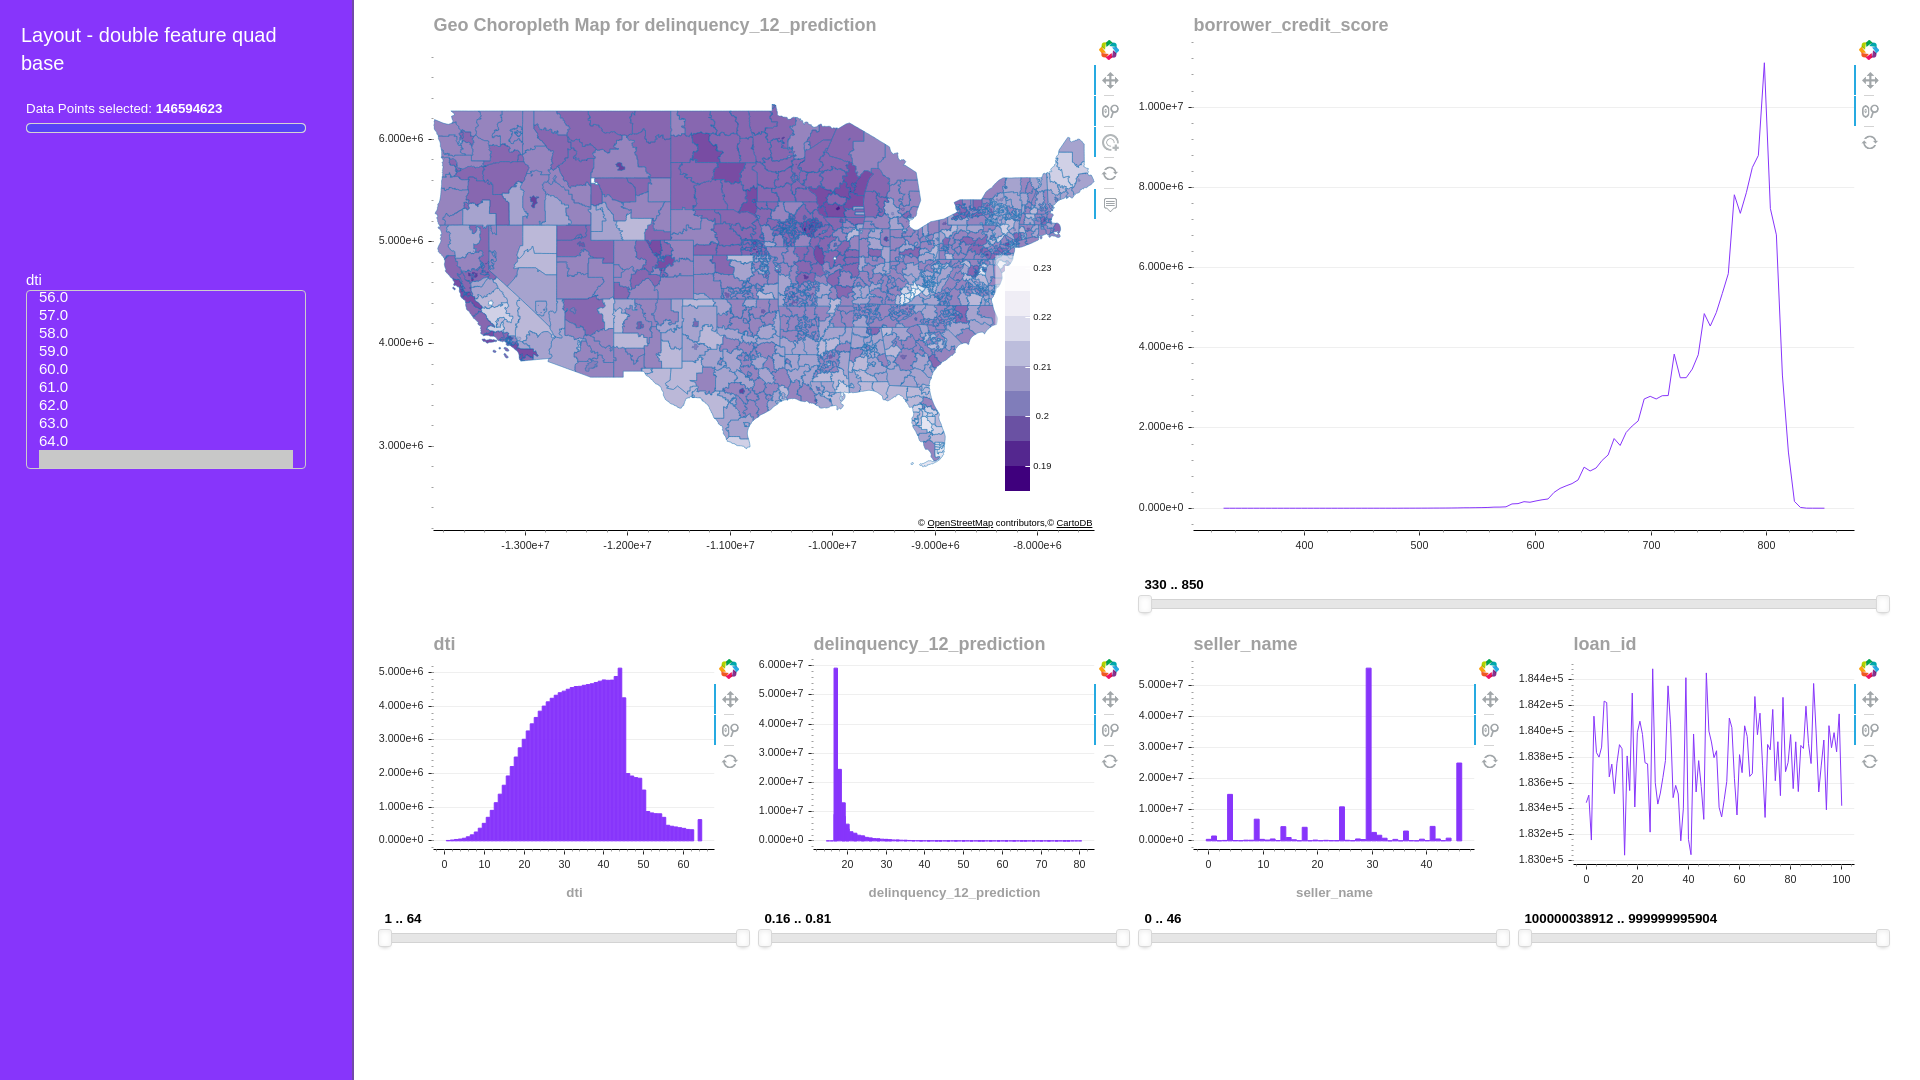The width and height of the screenshot is (1920, 1080).
Task: Click horizontal scrollbar in dti list box
Action: pos(166,459)
